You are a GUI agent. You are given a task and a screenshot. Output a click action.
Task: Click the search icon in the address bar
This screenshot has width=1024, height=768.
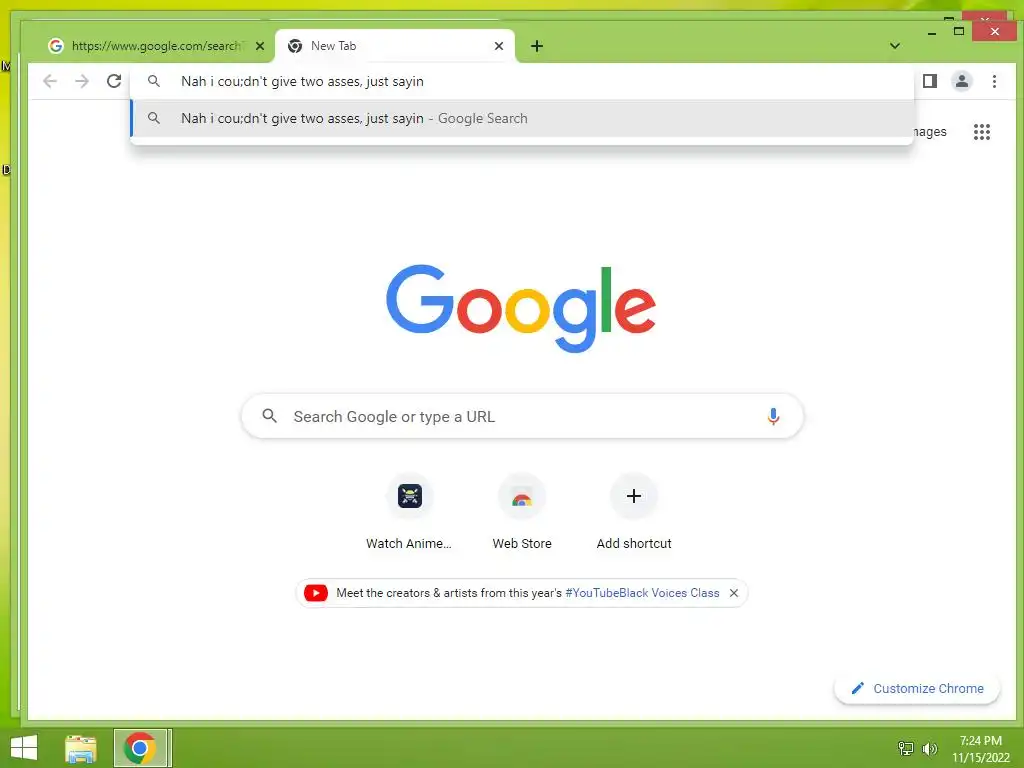tap(153, 81)
